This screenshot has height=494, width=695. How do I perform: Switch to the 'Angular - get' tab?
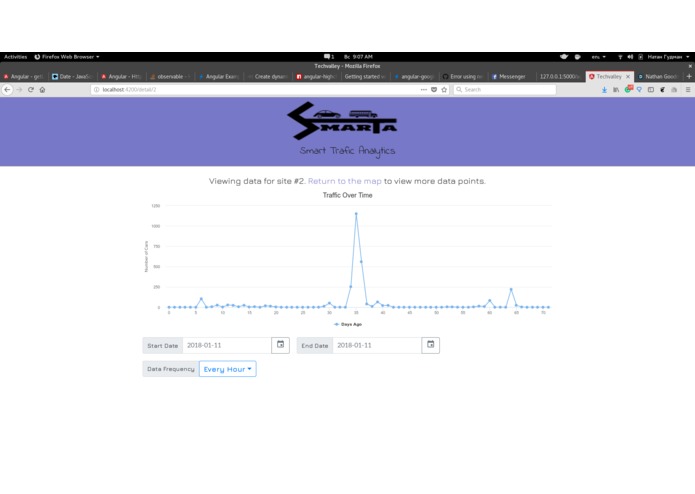pyautogui.click(x=24, y=77)
